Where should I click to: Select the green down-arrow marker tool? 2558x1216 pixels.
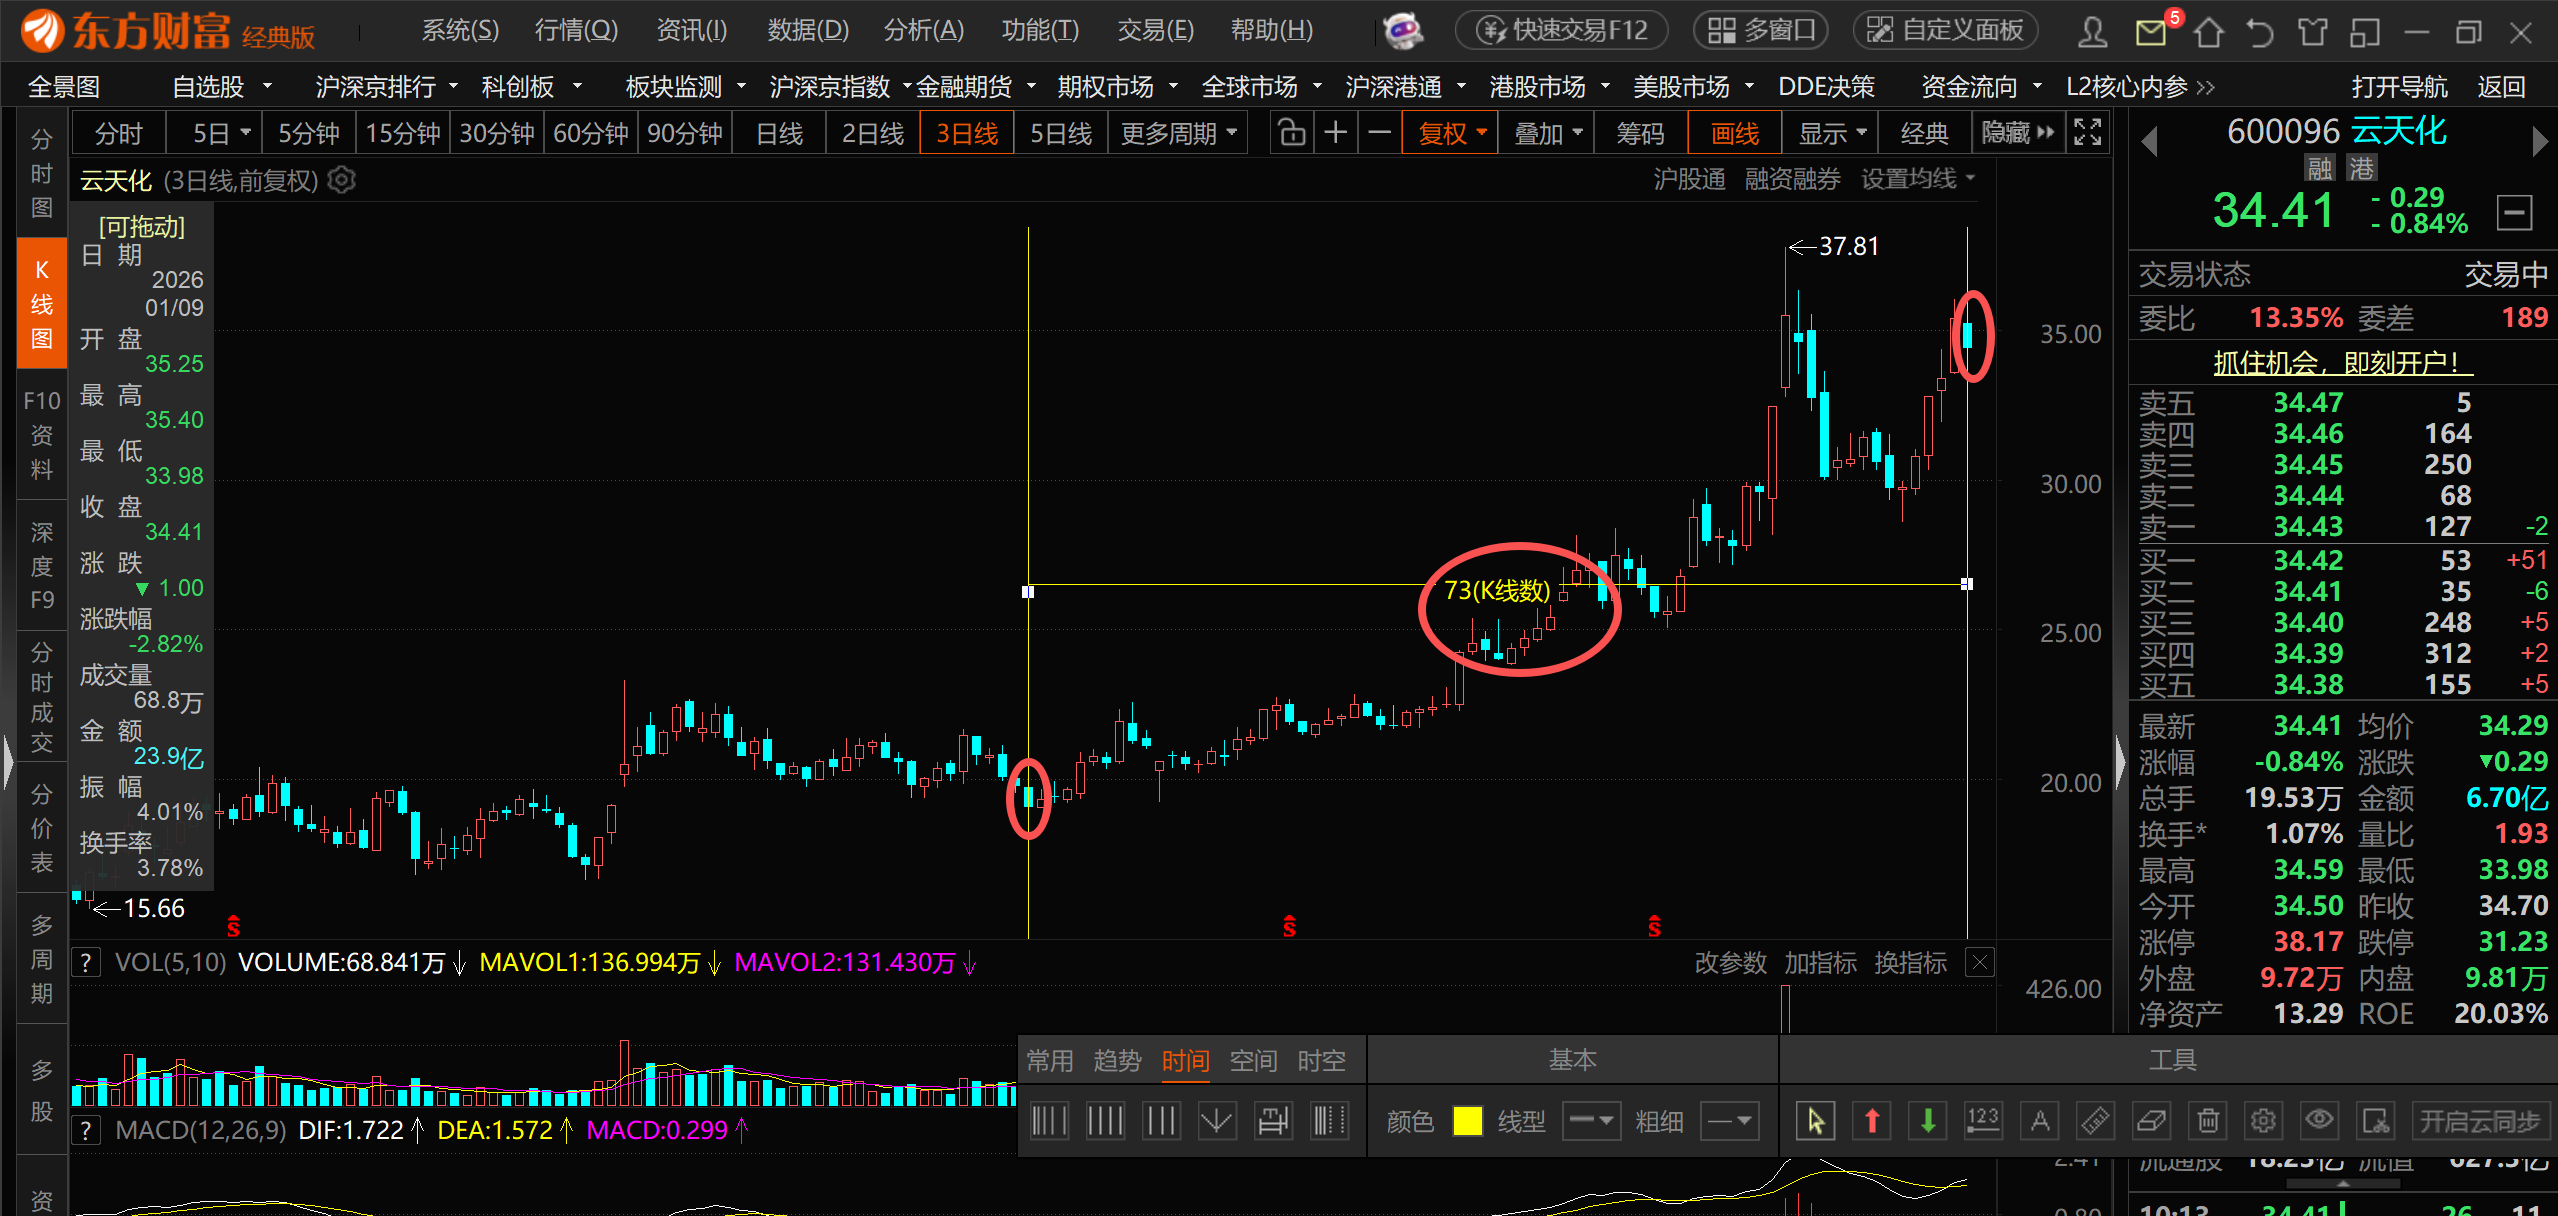click(1927, 1121)
